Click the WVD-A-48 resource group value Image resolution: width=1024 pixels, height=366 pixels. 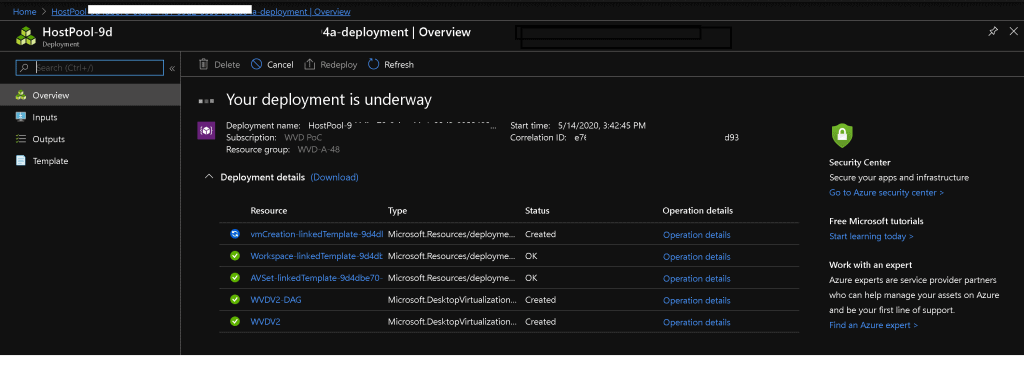tap(319, 150)
